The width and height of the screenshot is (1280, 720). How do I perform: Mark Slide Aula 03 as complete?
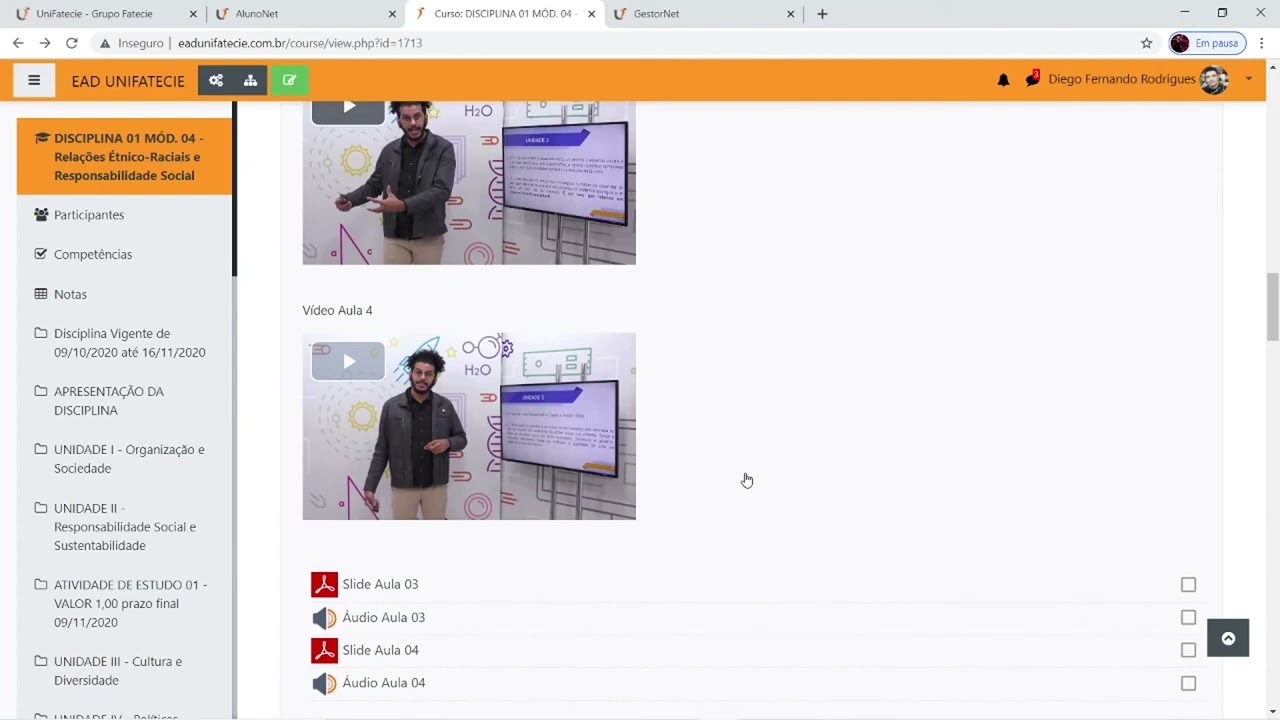pos(1188,584)
